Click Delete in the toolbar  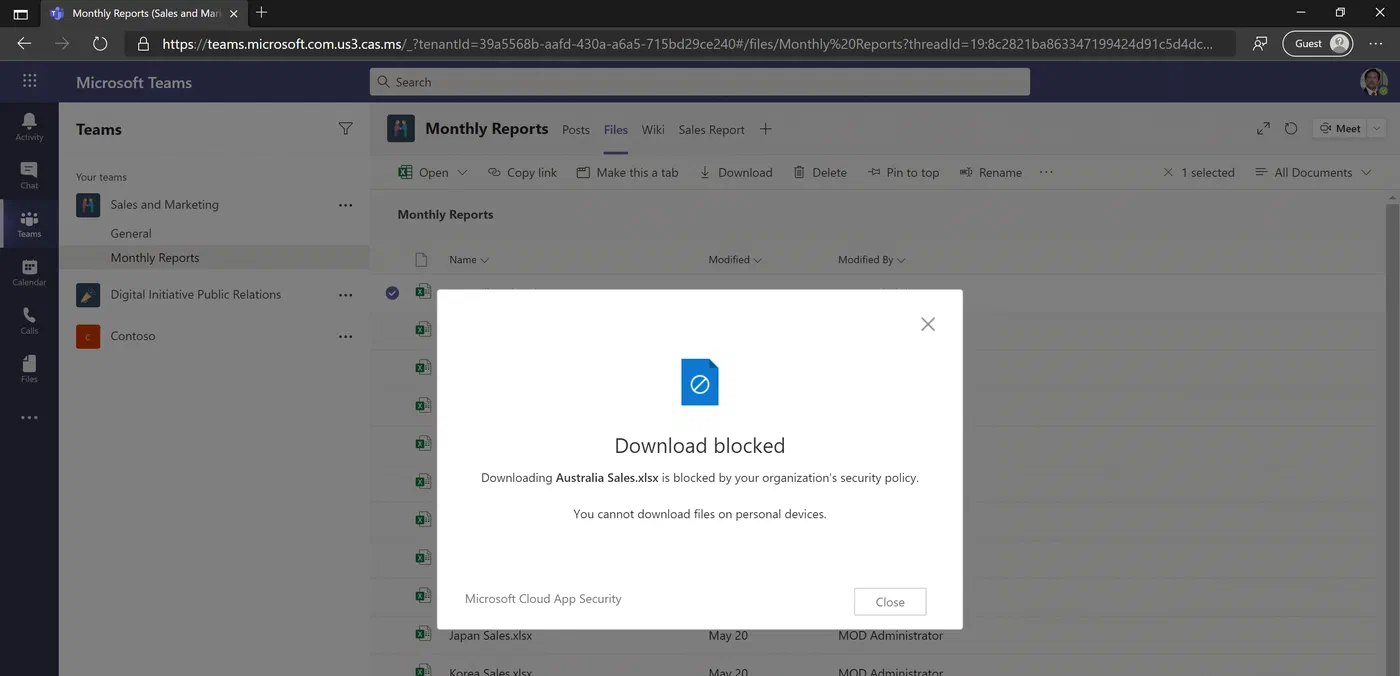[819, 173]
